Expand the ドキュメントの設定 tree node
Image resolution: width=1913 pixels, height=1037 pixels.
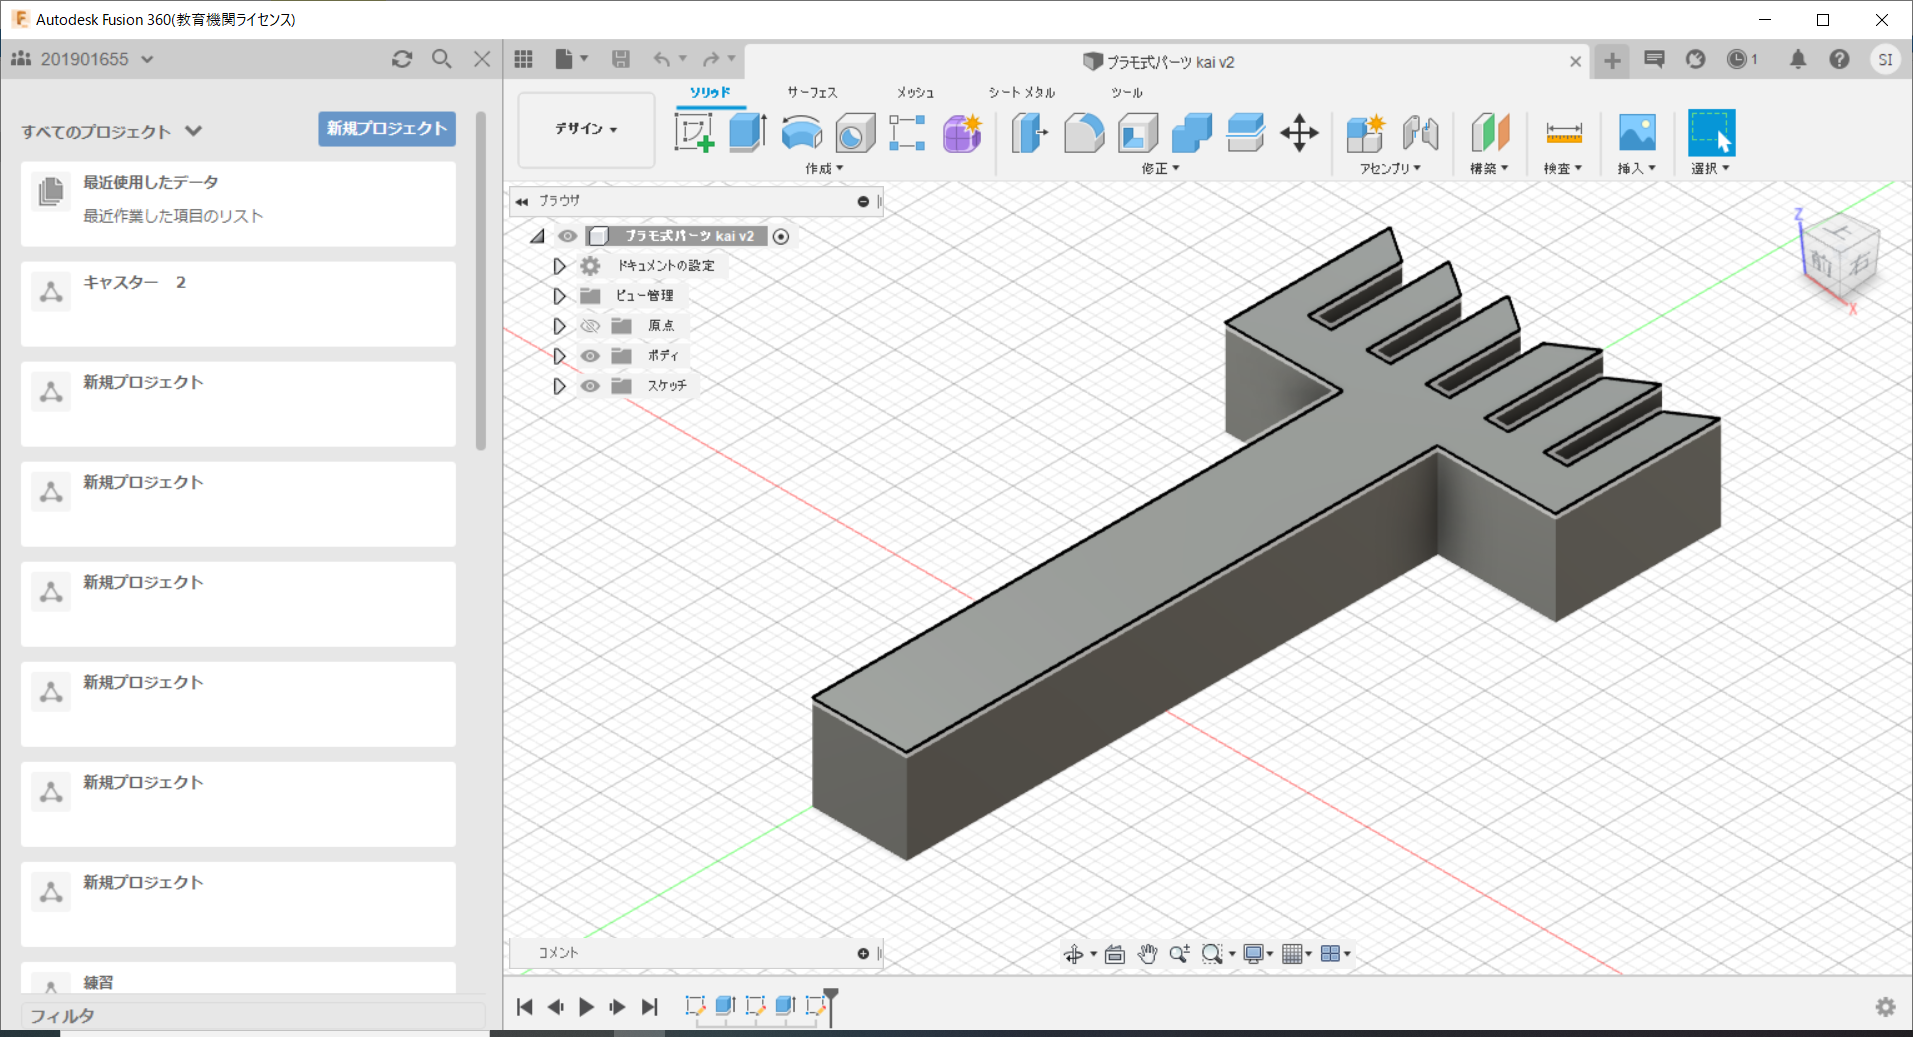click(559, 266)
